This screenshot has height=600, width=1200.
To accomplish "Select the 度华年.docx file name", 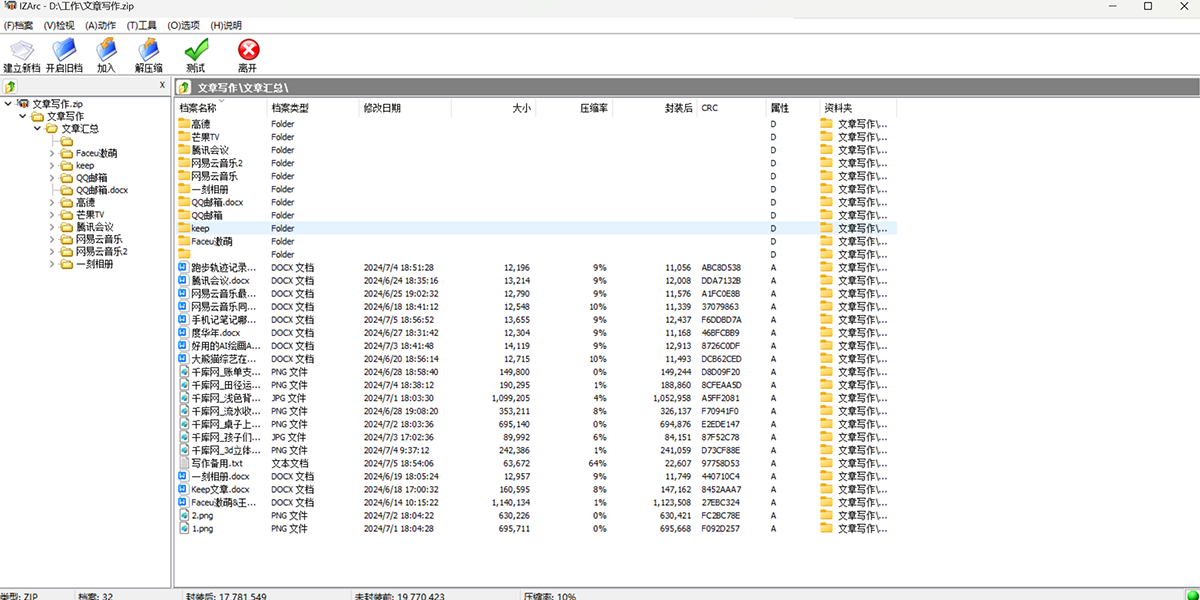I will 215,332.
